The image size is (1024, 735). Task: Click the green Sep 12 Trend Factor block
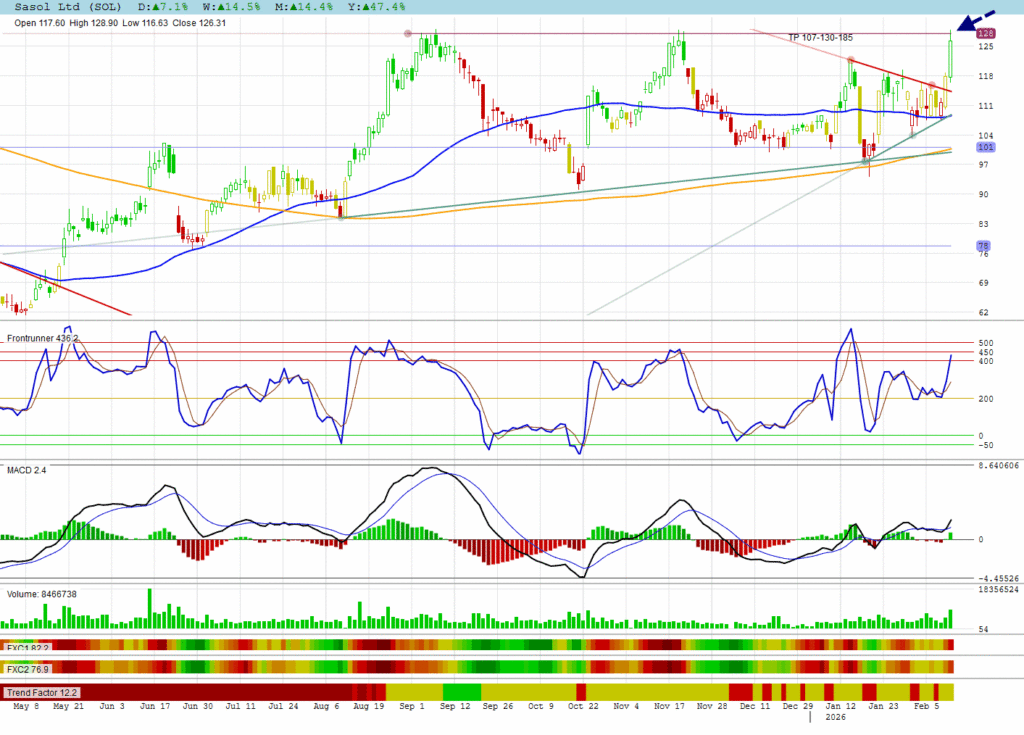point(461,692)
